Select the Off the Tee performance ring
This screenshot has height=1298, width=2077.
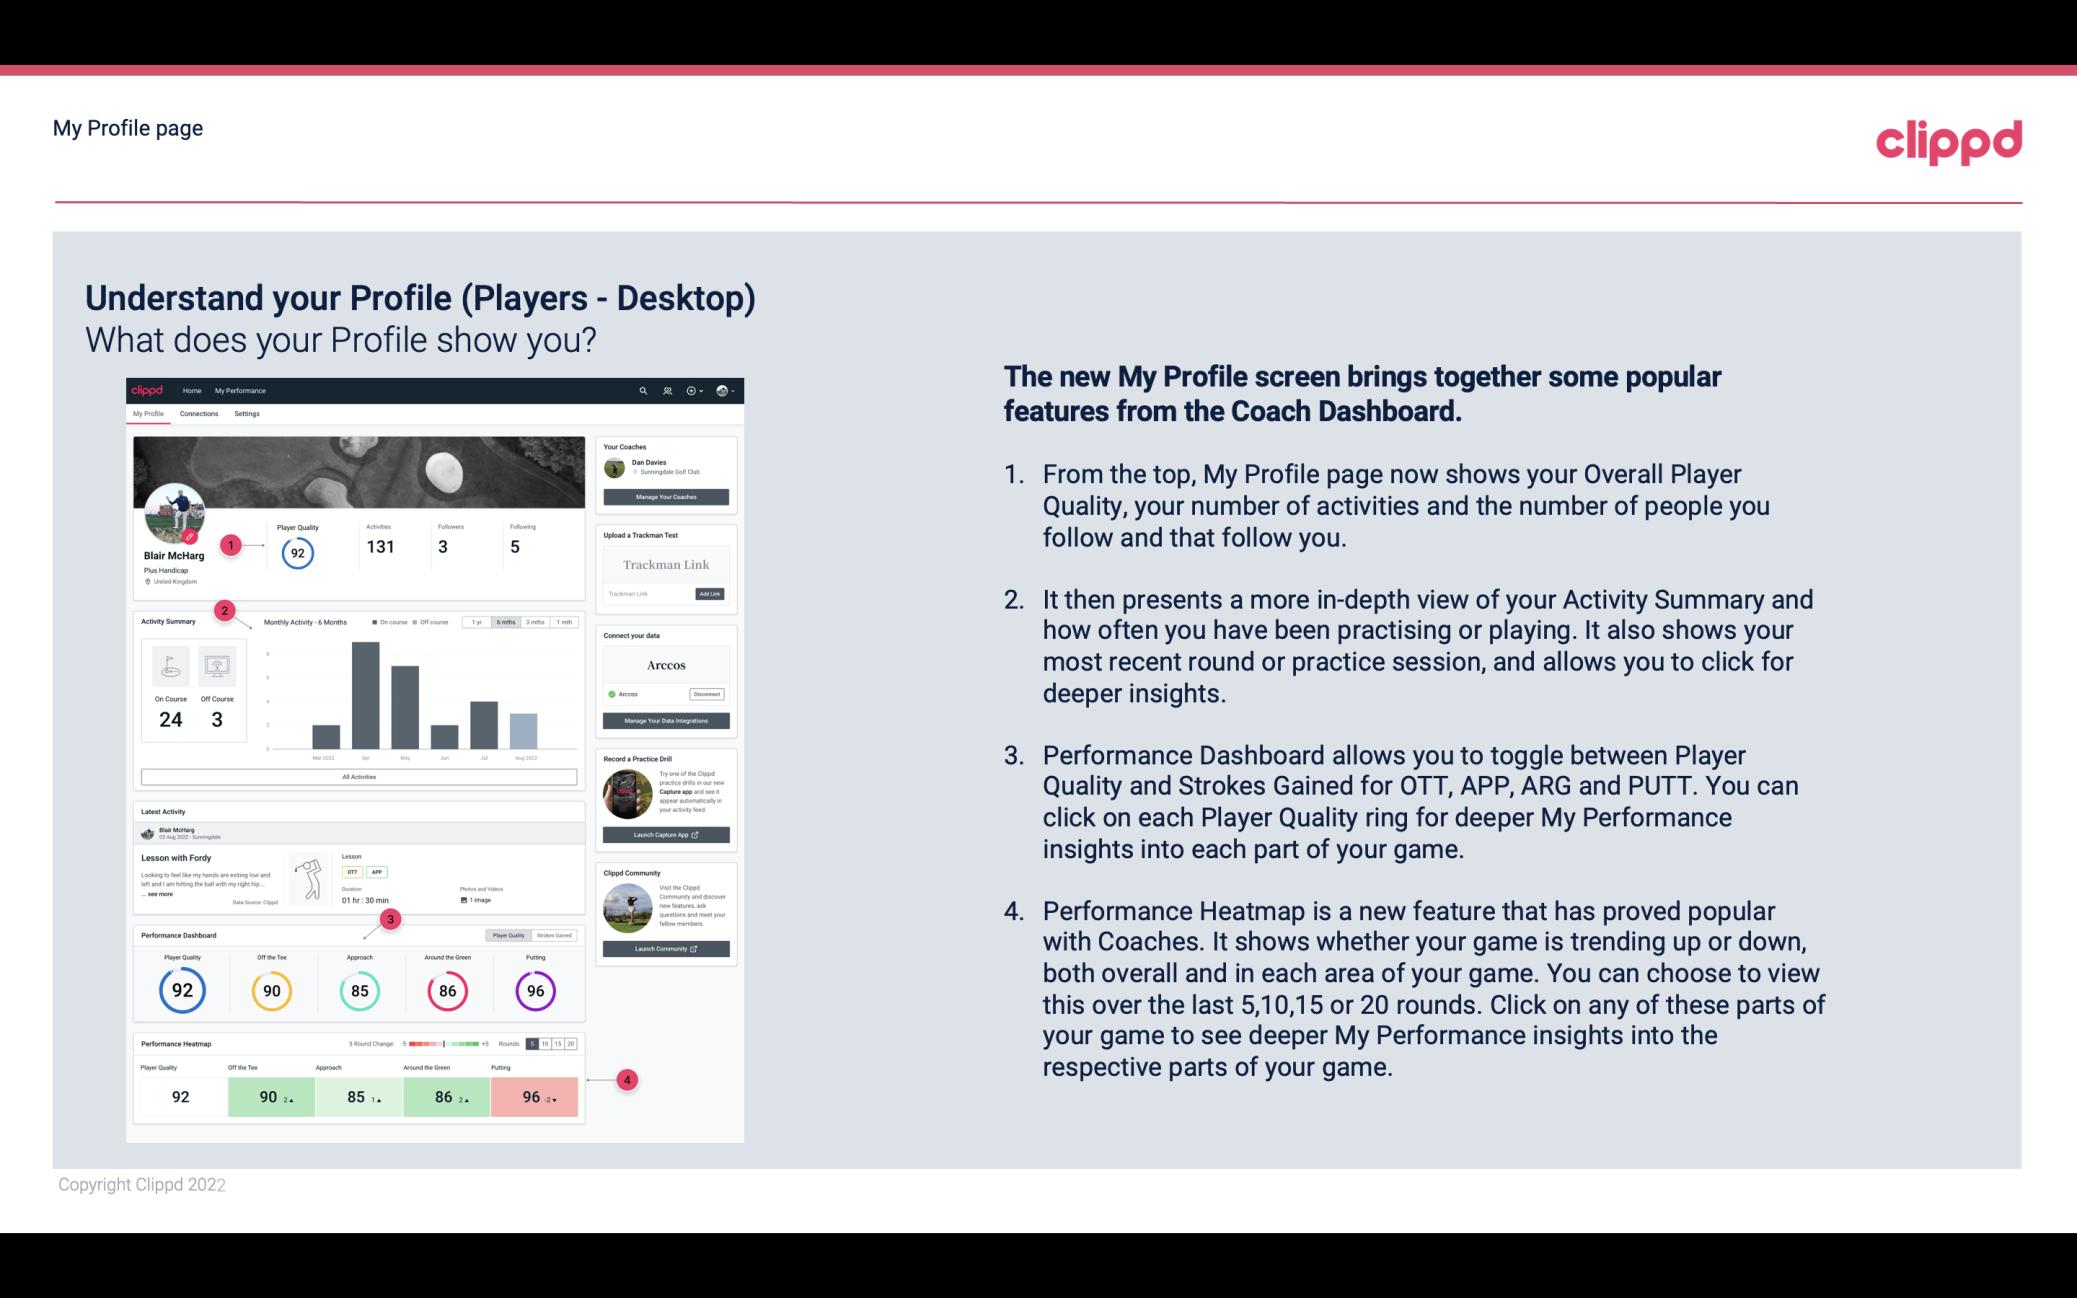pyautogui.click(x=269, y=990)
